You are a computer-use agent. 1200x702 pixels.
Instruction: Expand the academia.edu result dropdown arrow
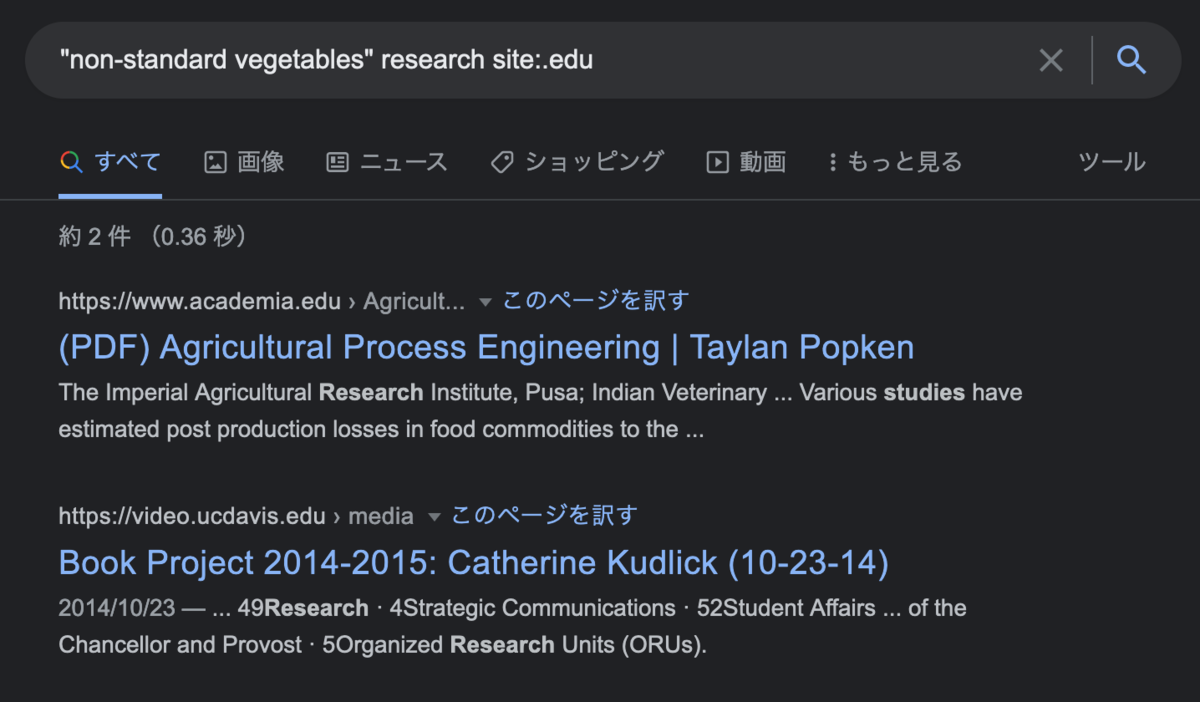point(485,301)
